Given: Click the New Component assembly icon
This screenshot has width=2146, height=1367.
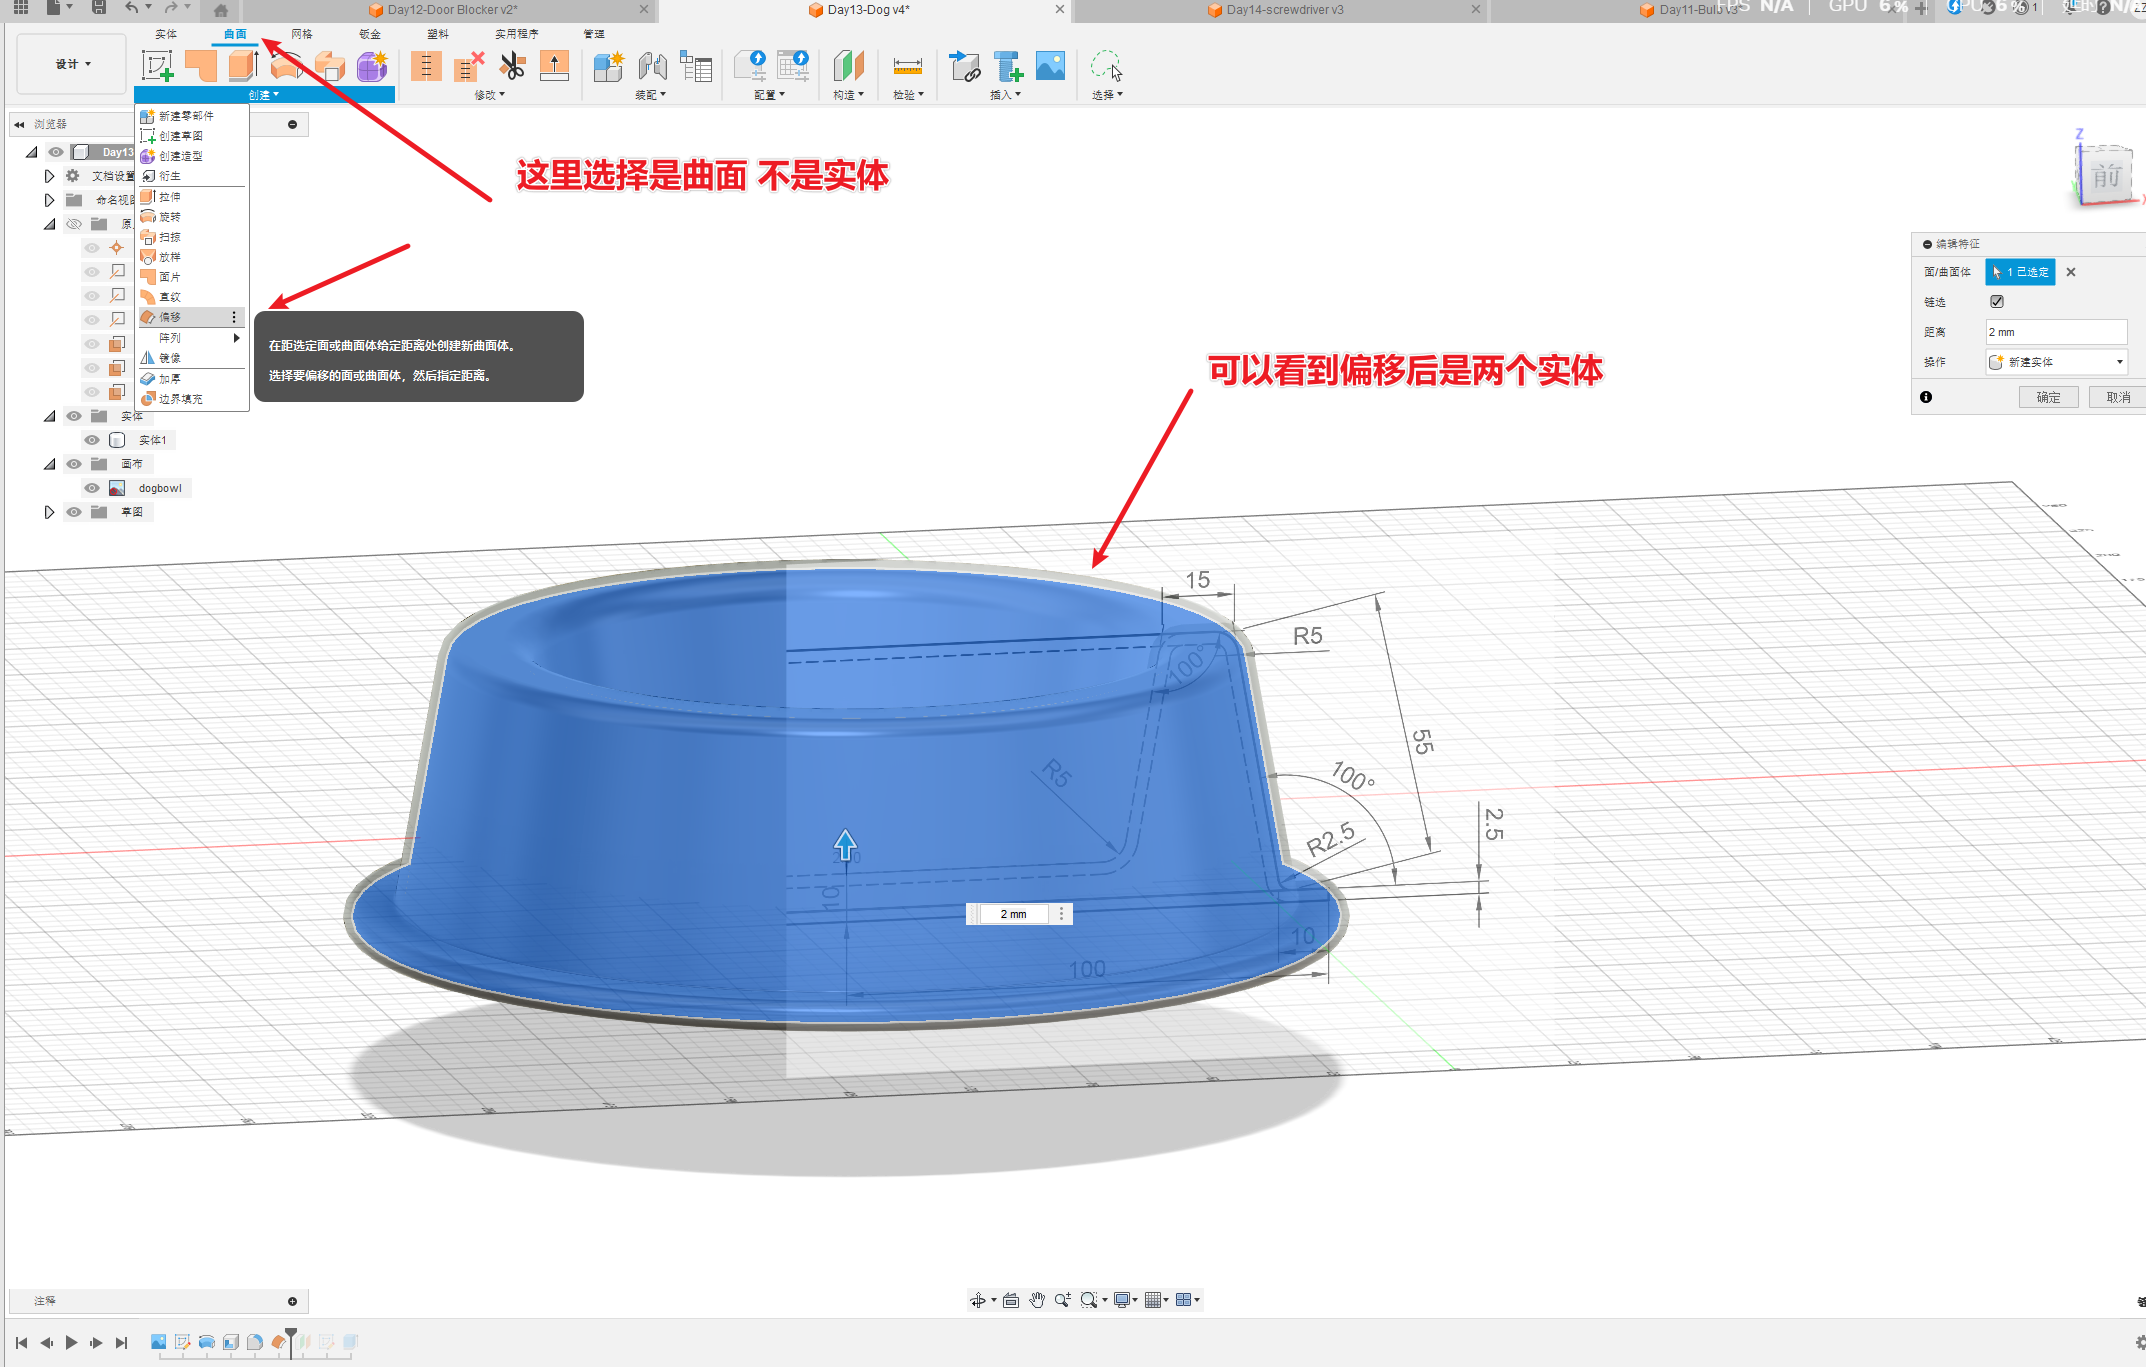Looking at the screenshot, I should [607, 66].
